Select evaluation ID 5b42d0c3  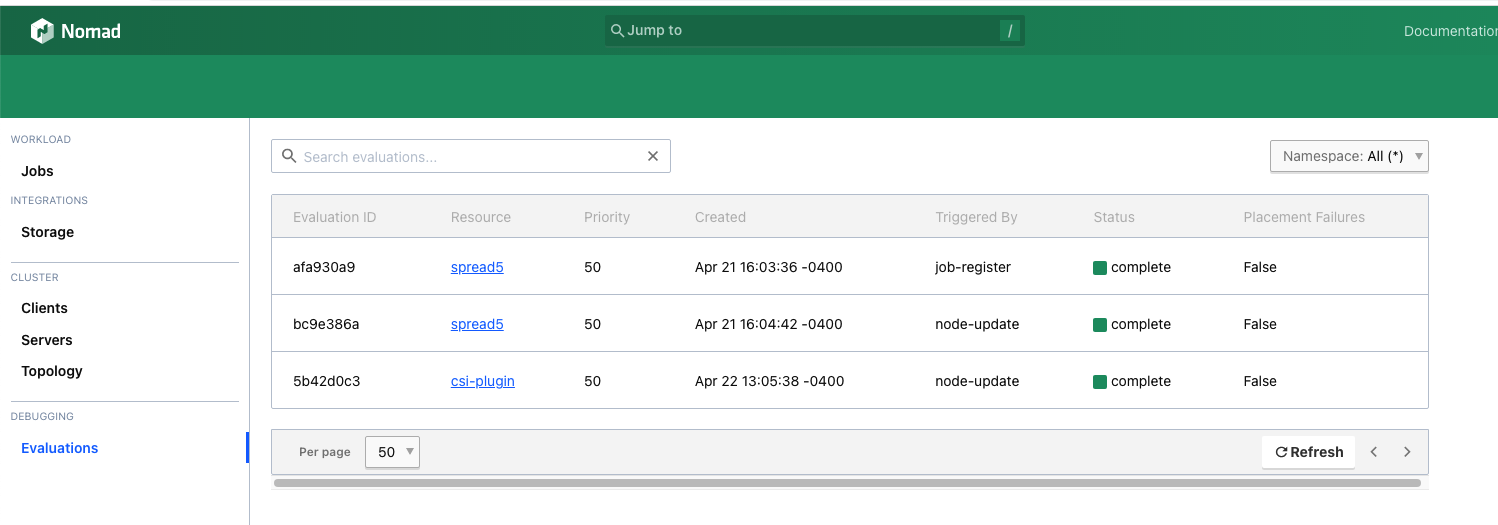[x=326, y=381]
